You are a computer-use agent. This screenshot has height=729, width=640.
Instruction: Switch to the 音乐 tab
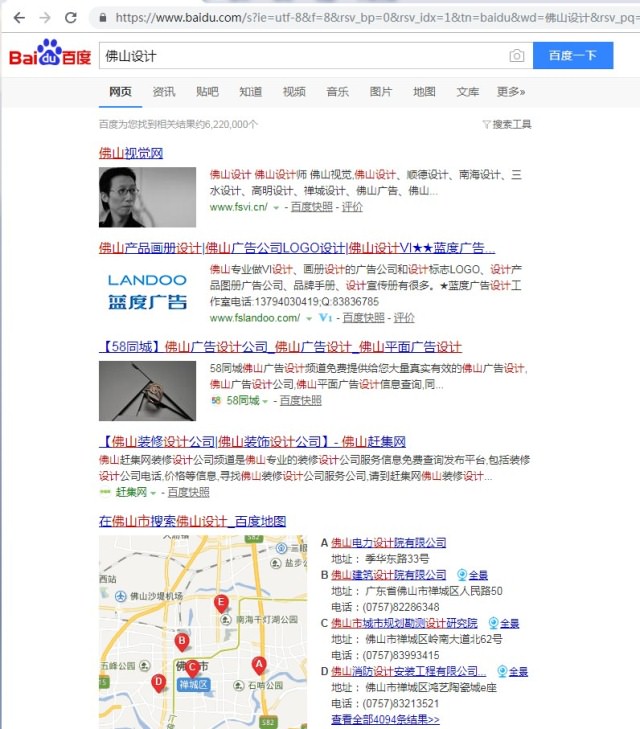click(337, 92)
